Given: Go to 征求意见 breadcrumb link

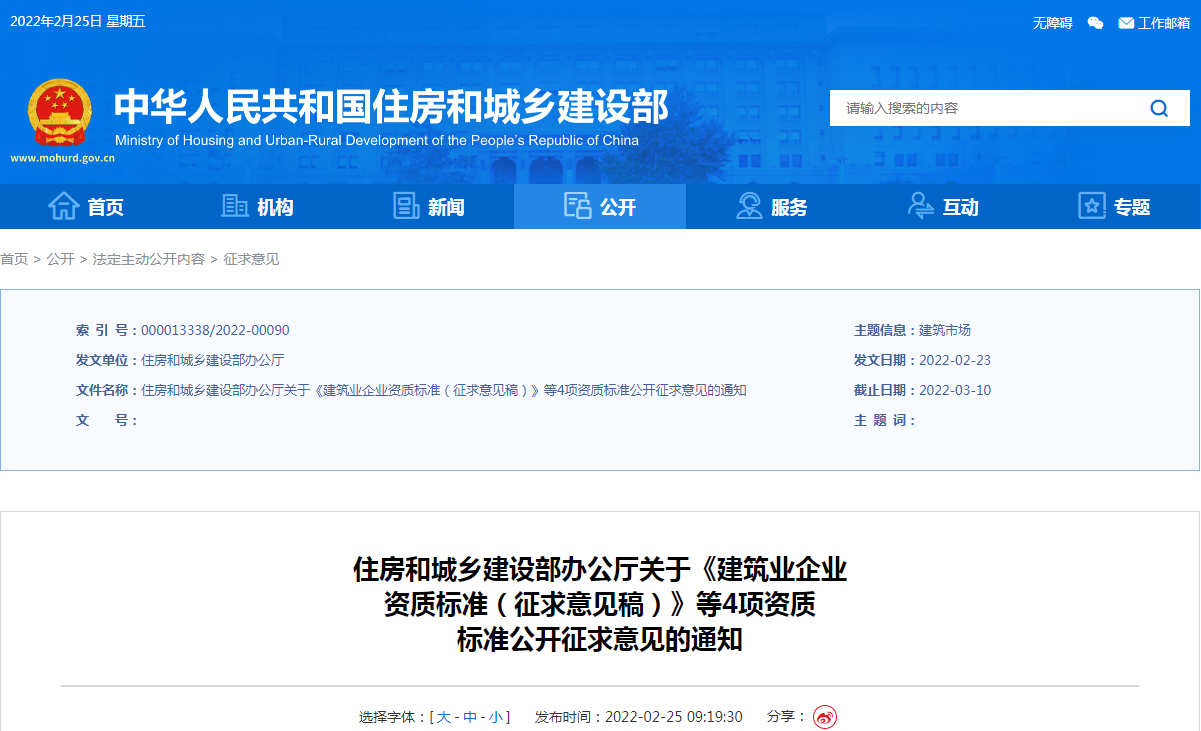Looking at the screenshot, I should coord(251,259).
